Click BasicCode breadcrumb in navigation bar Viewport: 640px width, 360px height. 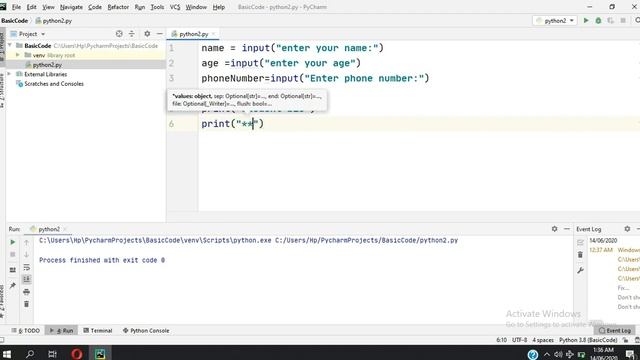[x=15, y=20]
